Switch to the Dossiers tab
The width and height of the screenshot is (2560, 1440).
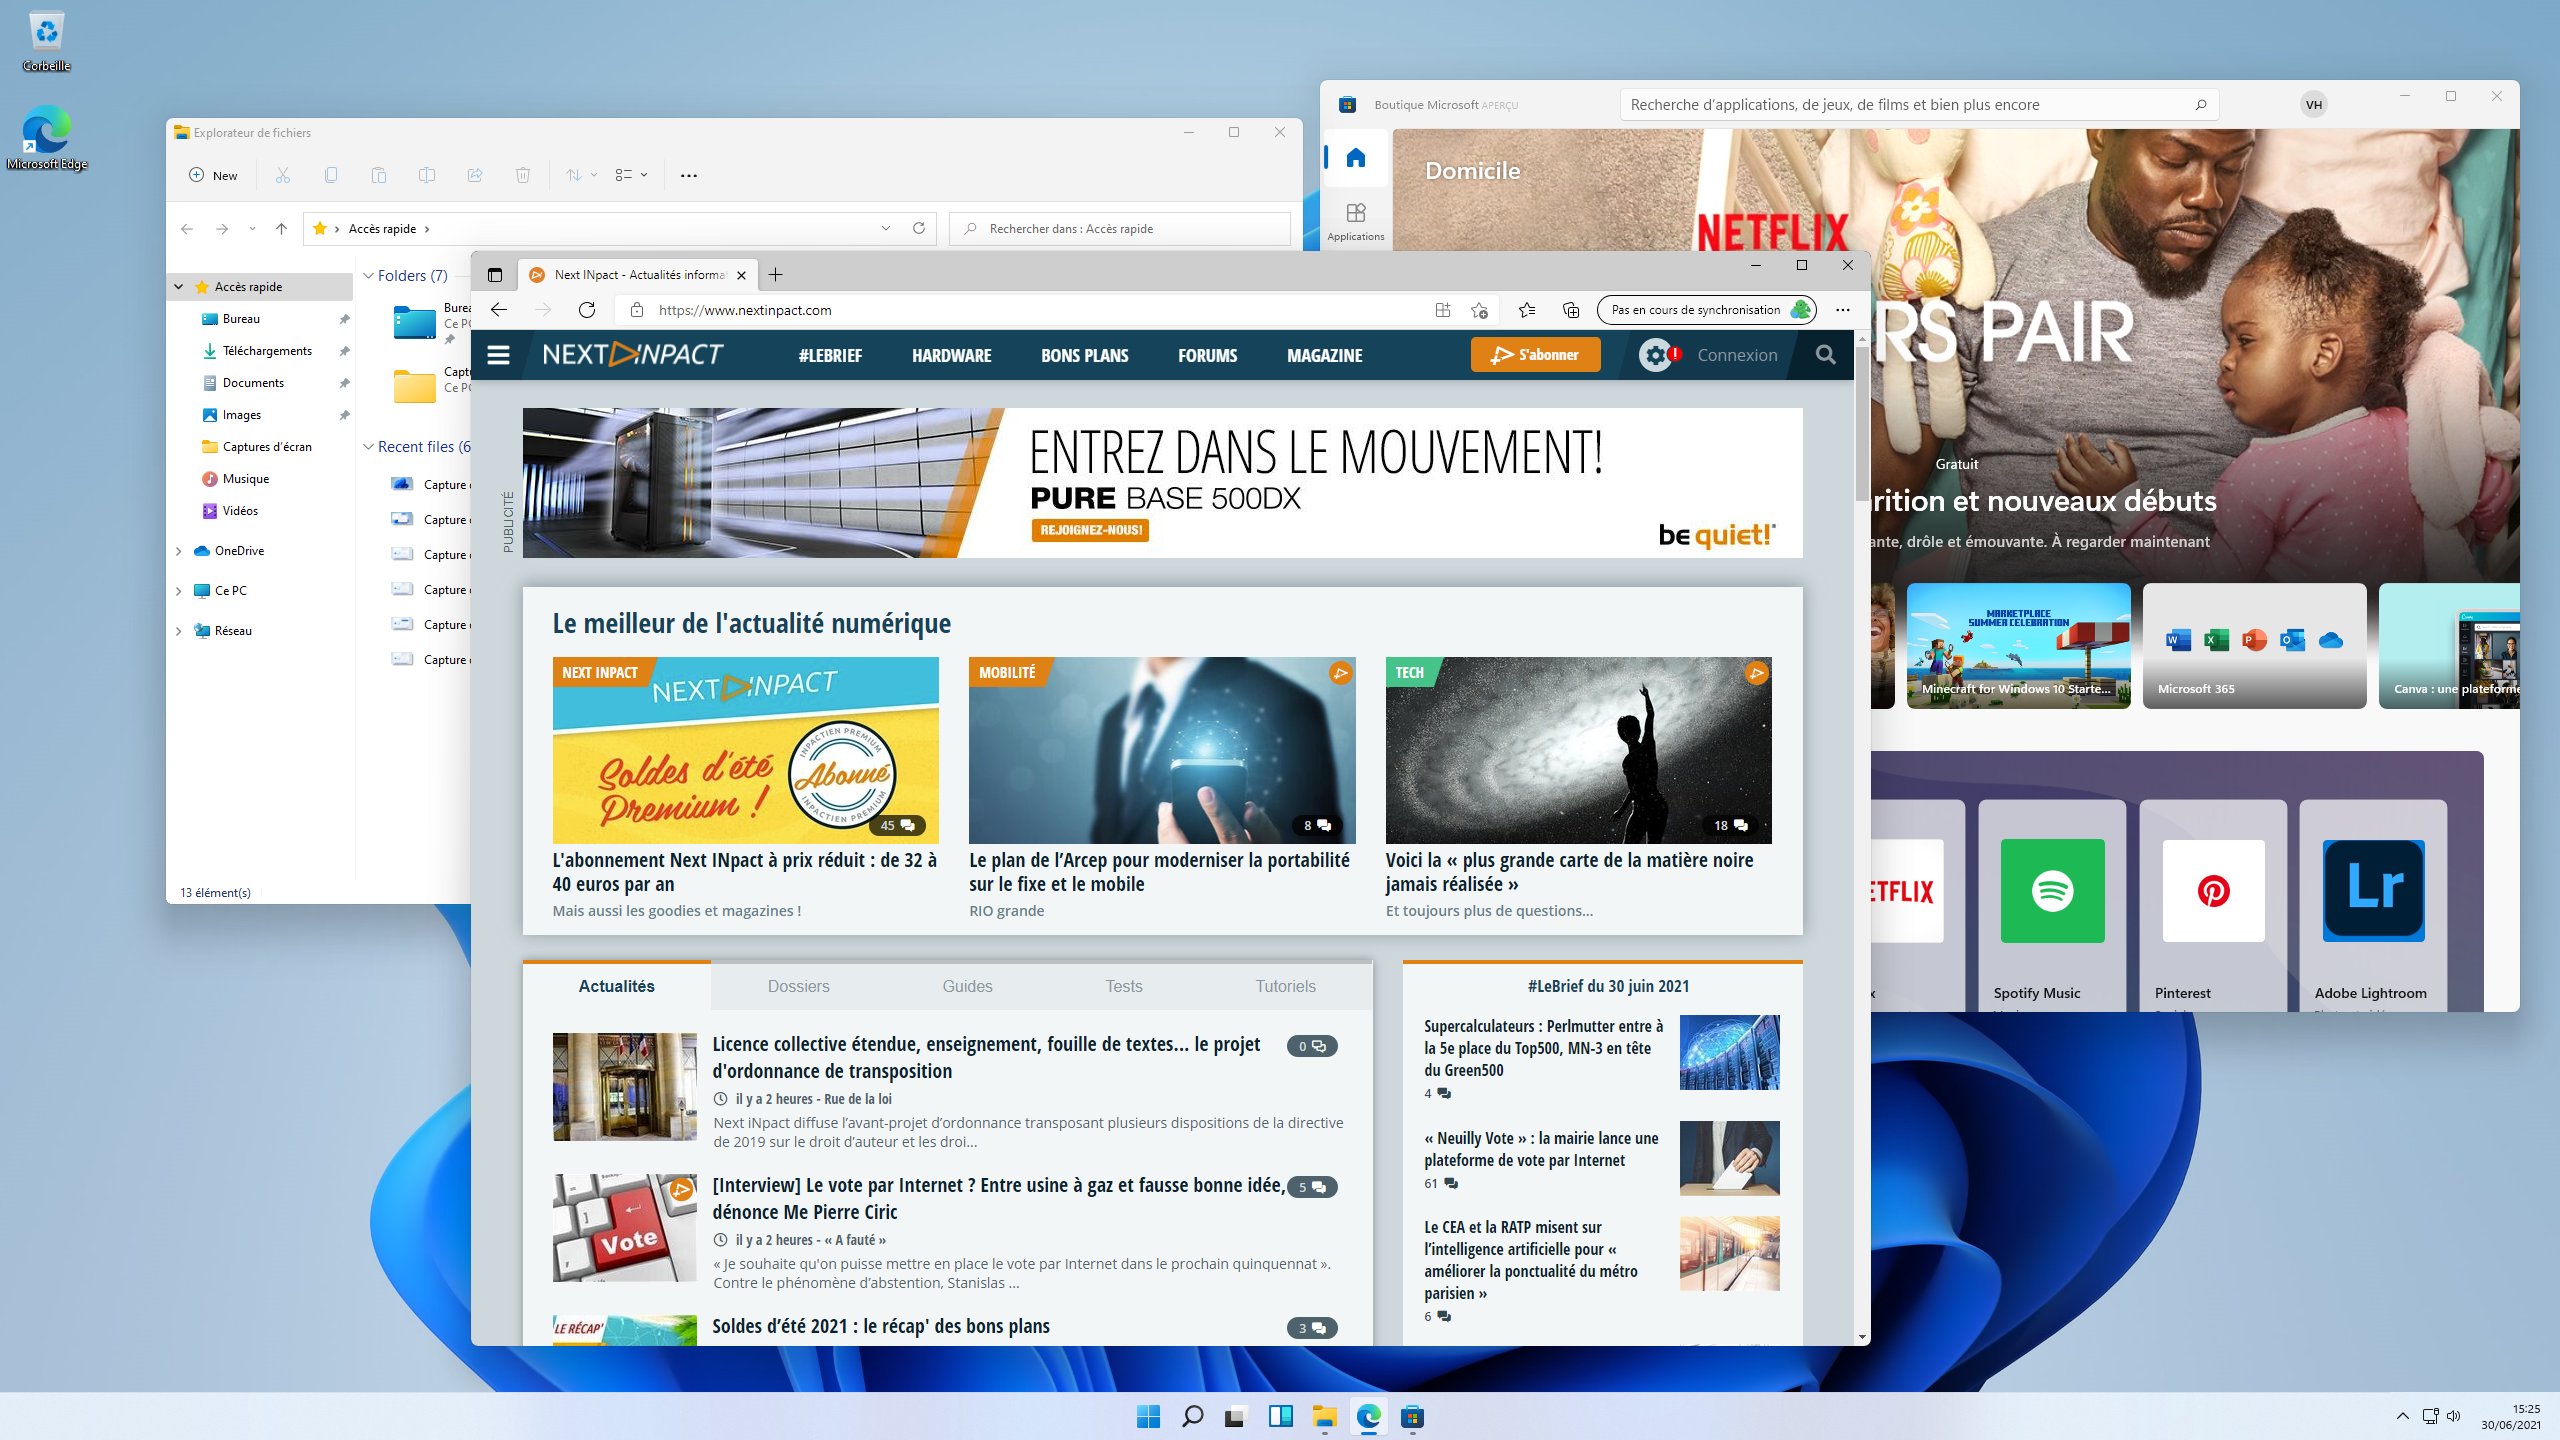(x=798, y=986)
